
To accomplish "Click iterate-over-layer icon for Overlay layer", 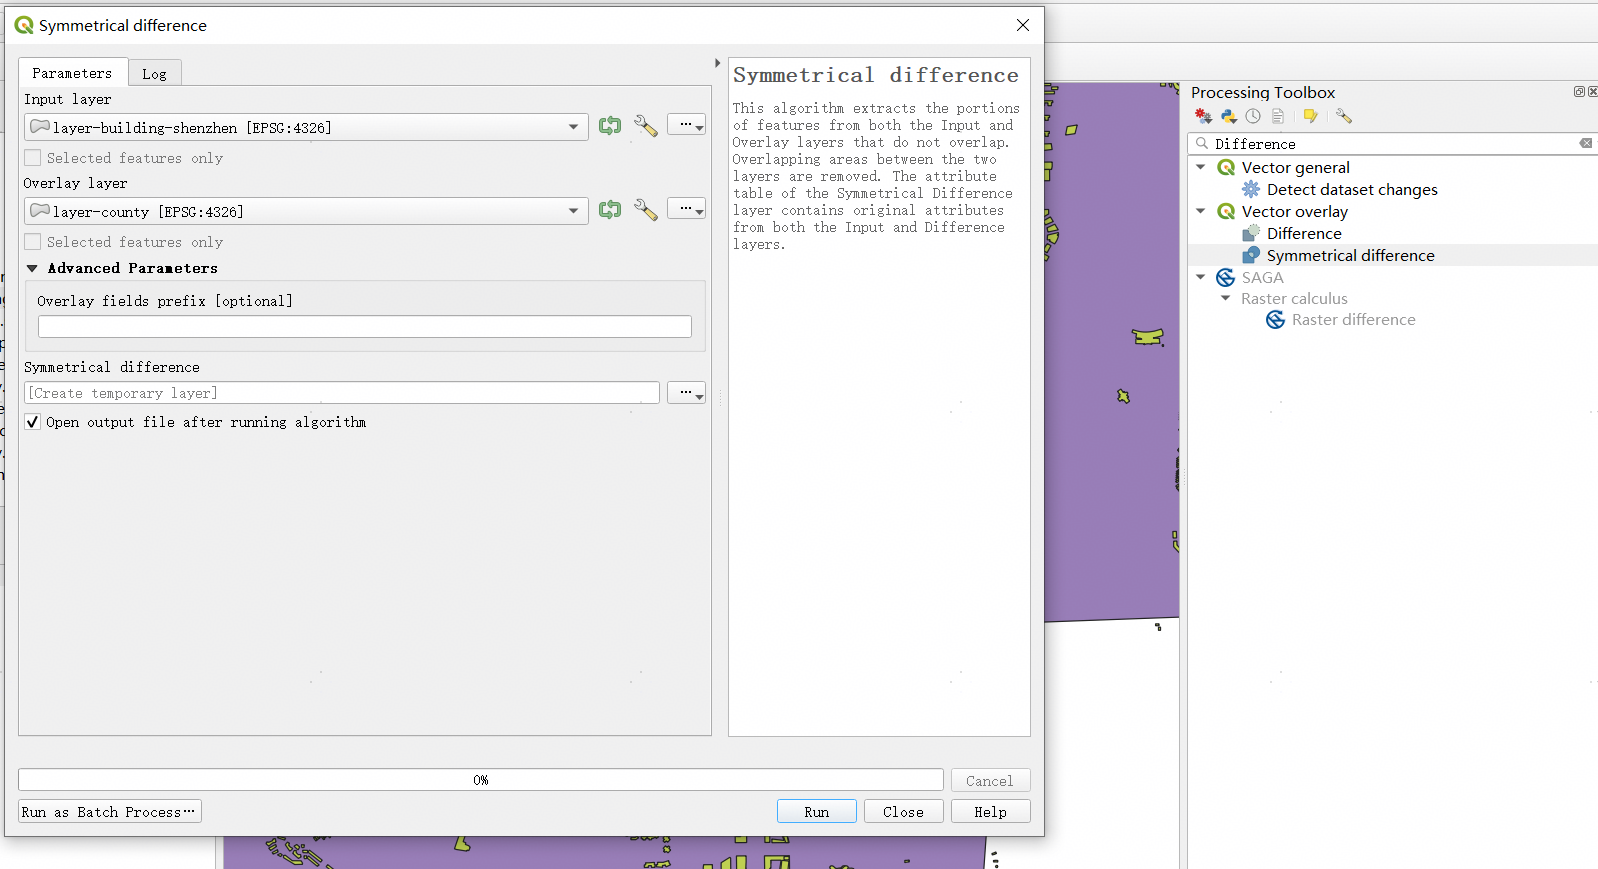I will (609, 210).
